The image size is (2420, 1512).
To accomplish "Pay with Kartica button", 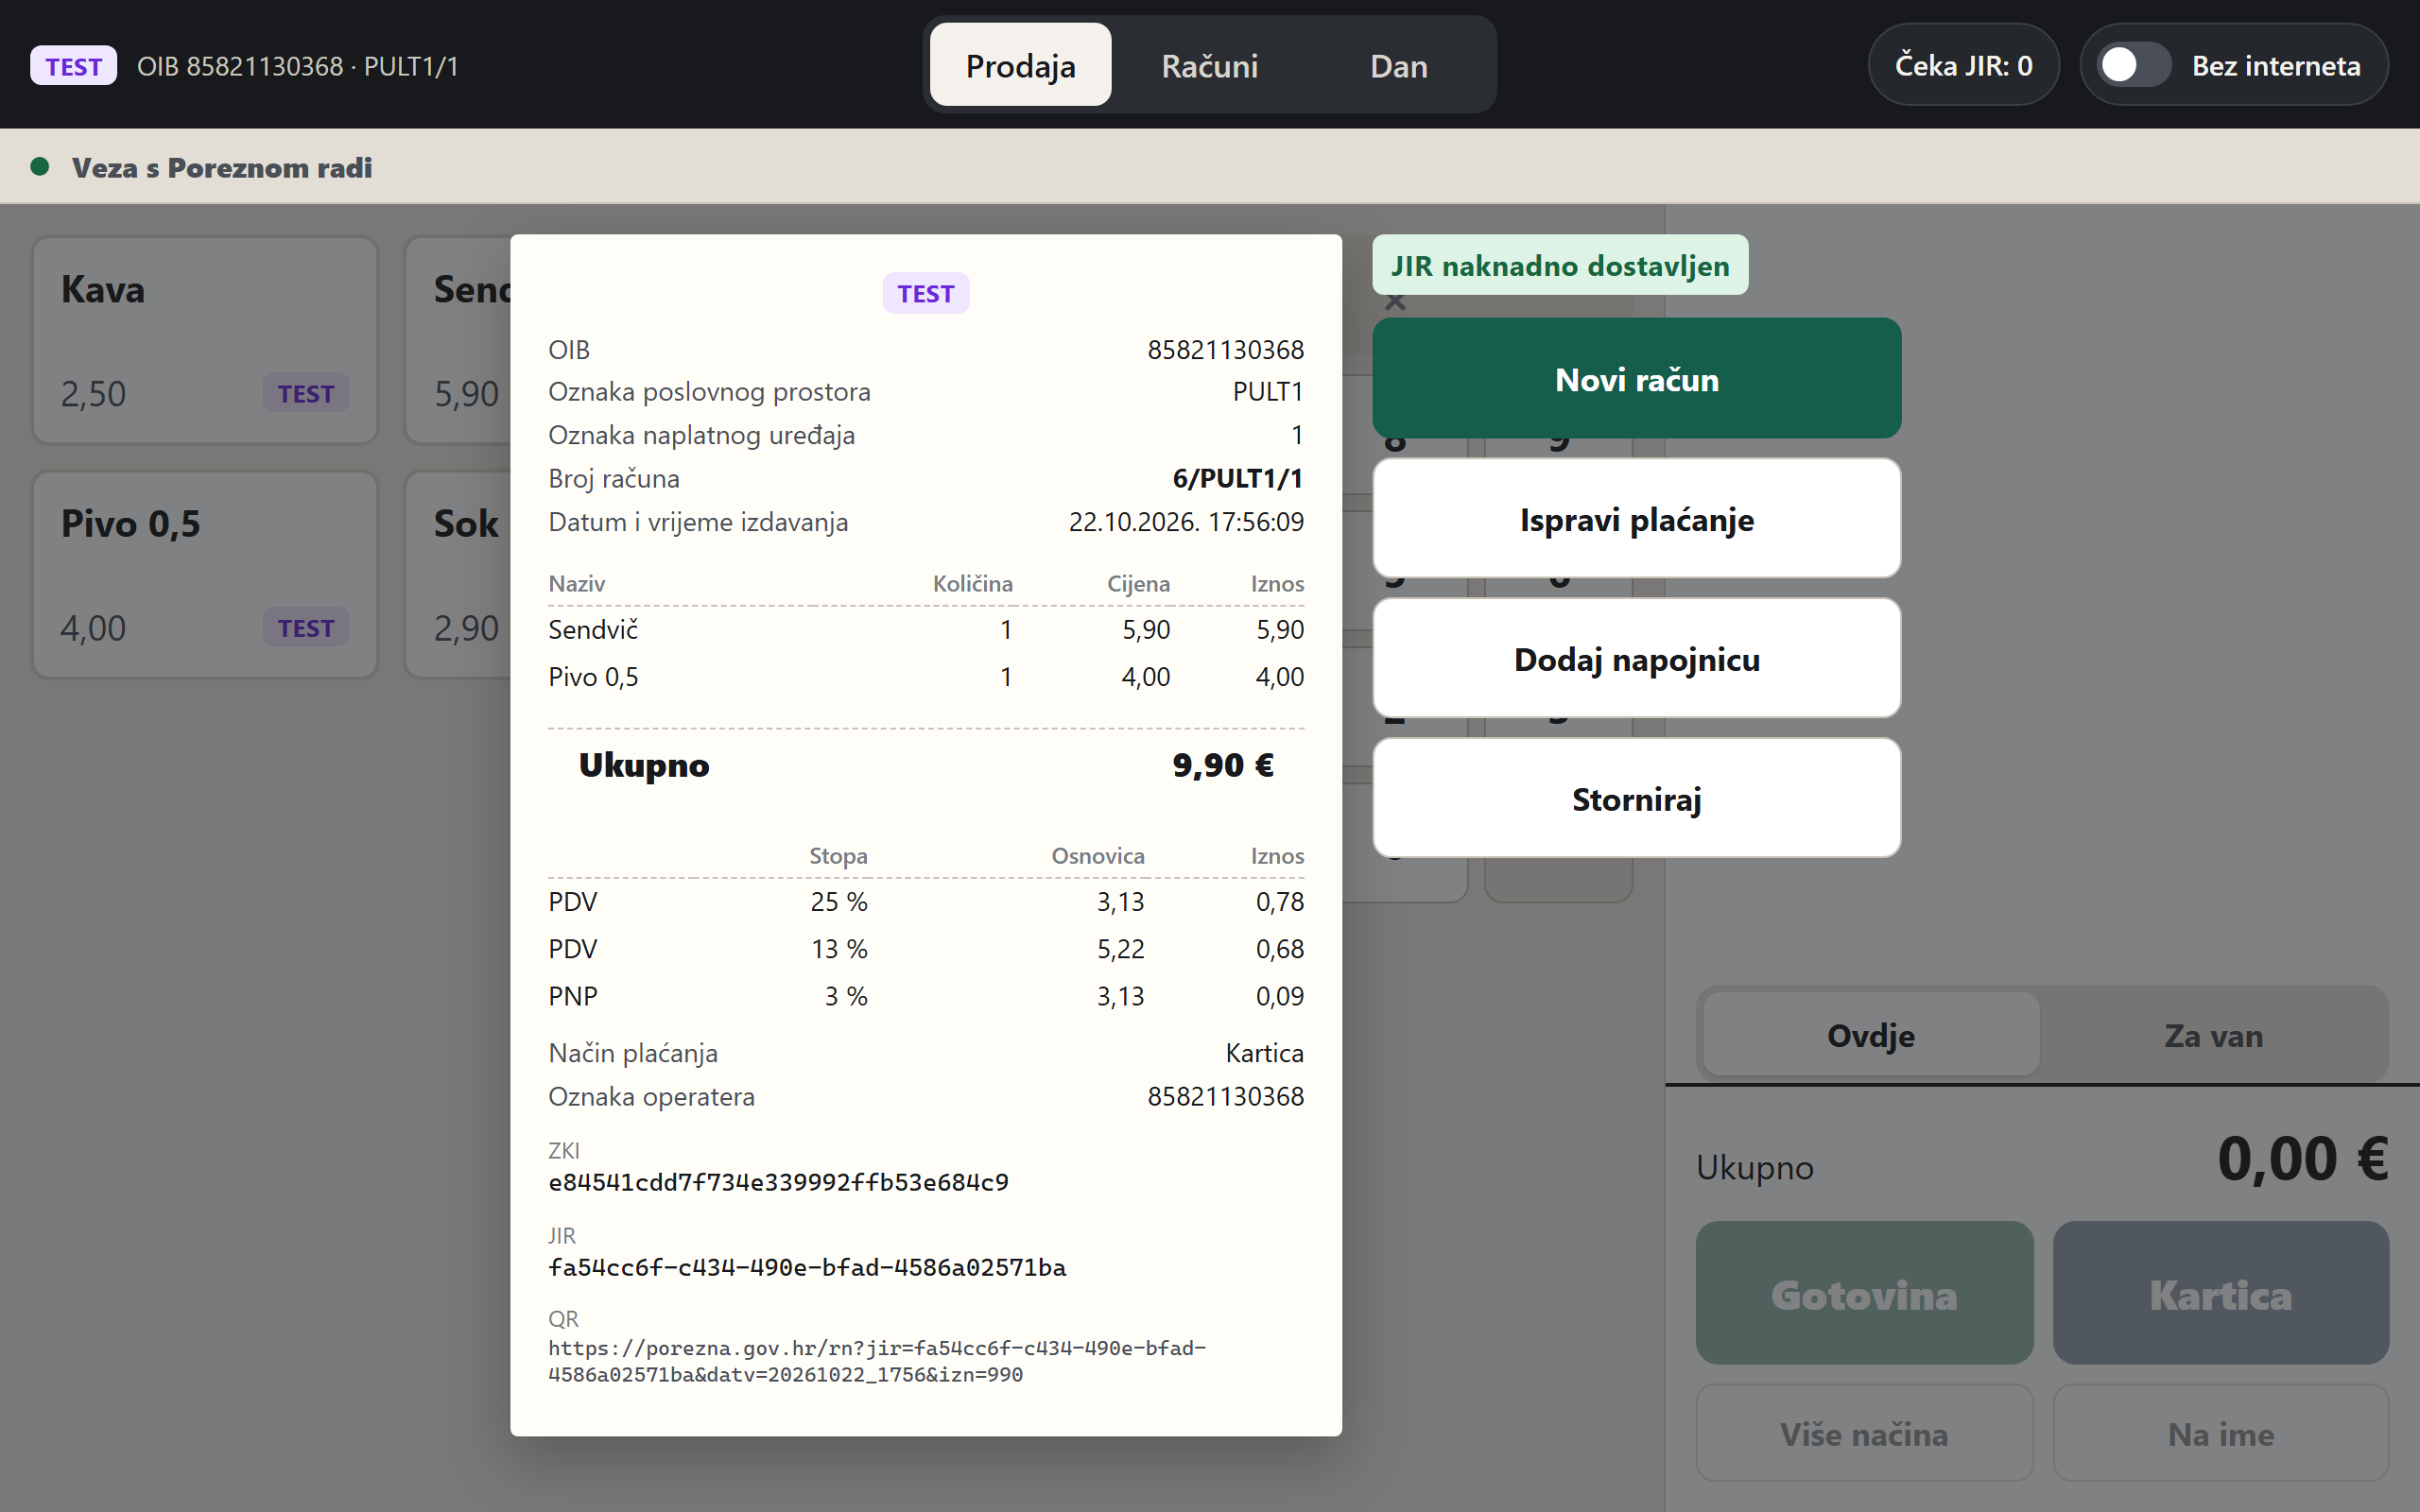I will point(2220,1293).
